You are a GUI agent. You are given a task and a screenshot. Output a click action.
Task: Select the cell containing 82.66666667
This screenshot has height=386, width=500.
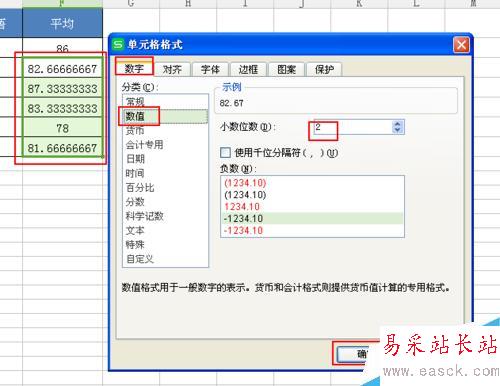pyautogui.click(x=62, y=69)
